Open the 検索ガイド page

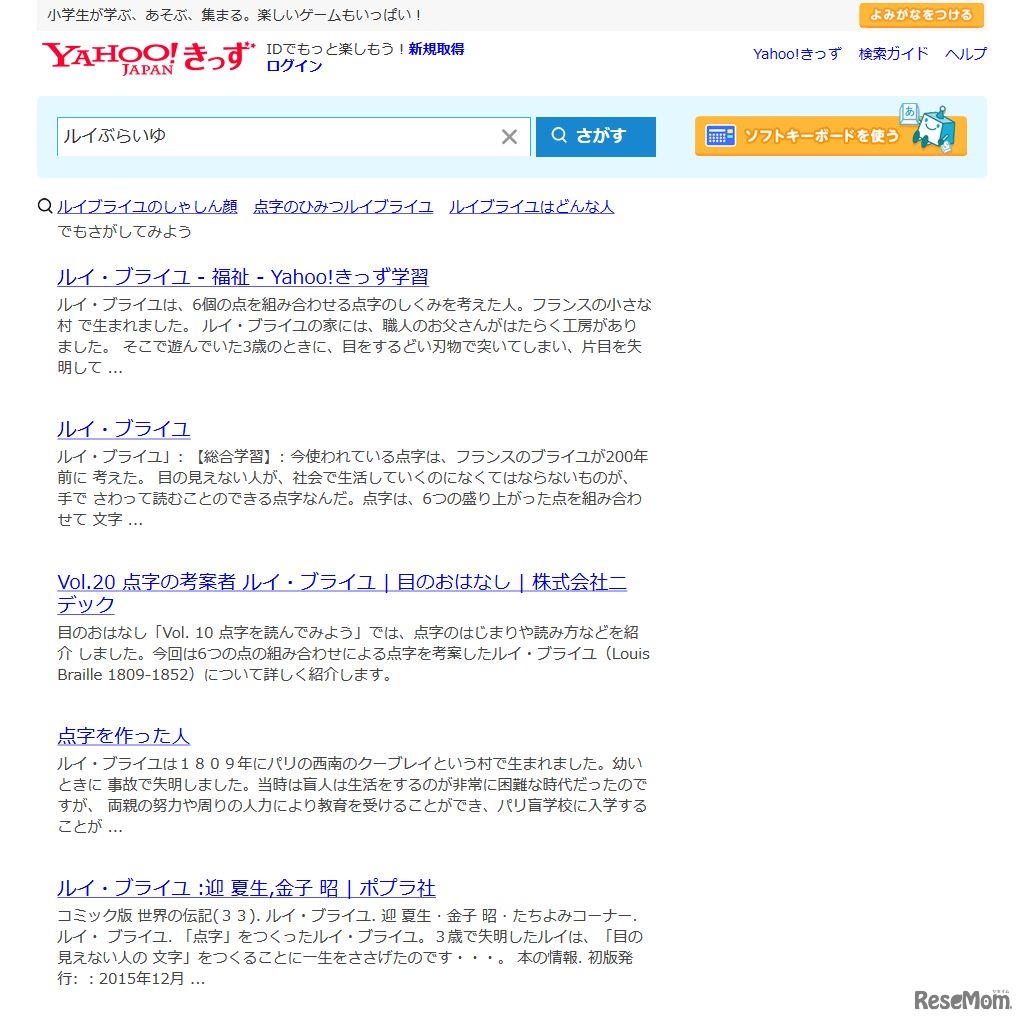pos(892,55)
